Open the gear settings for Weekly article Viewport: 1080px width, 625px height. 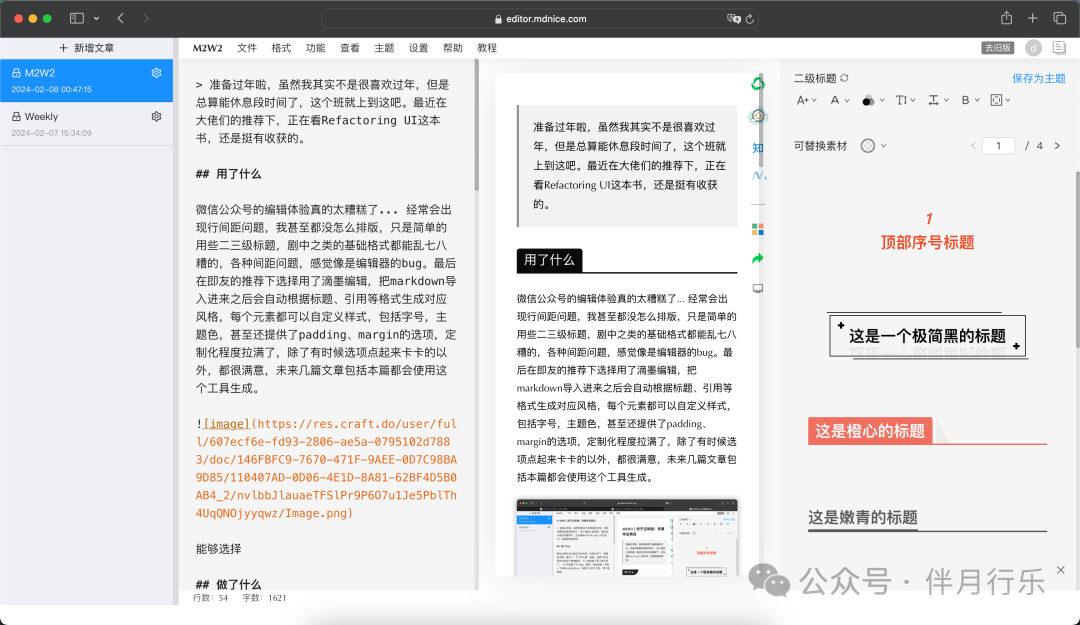[156, 116]
